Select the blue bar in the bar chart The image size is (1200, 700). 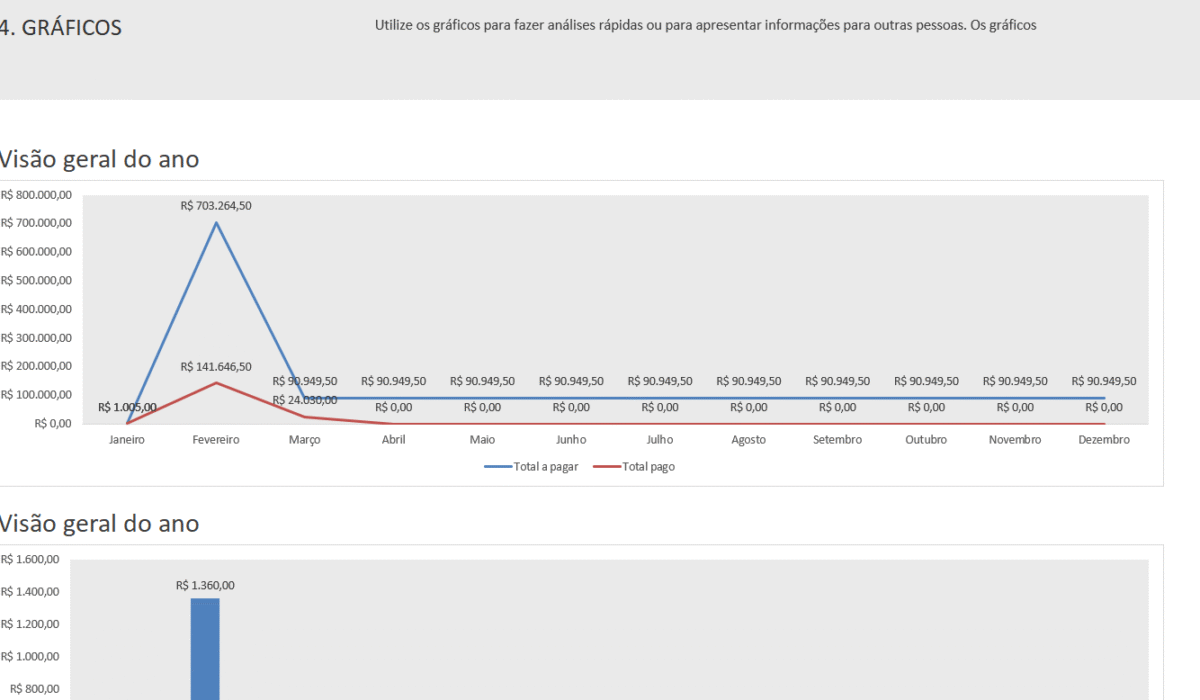205,648
